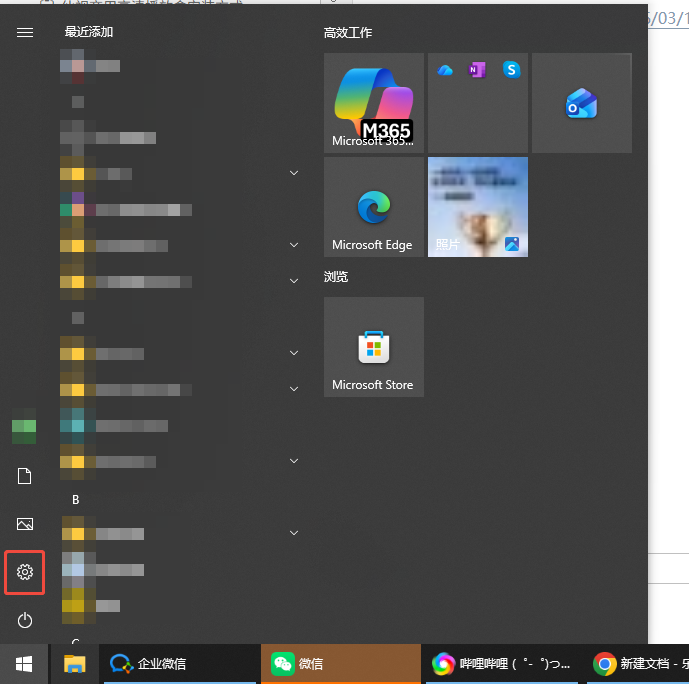Expand the topmost folder chevron in app list
Image resolution: width=689 pixels, height=684 pixels.
[294, 173]
